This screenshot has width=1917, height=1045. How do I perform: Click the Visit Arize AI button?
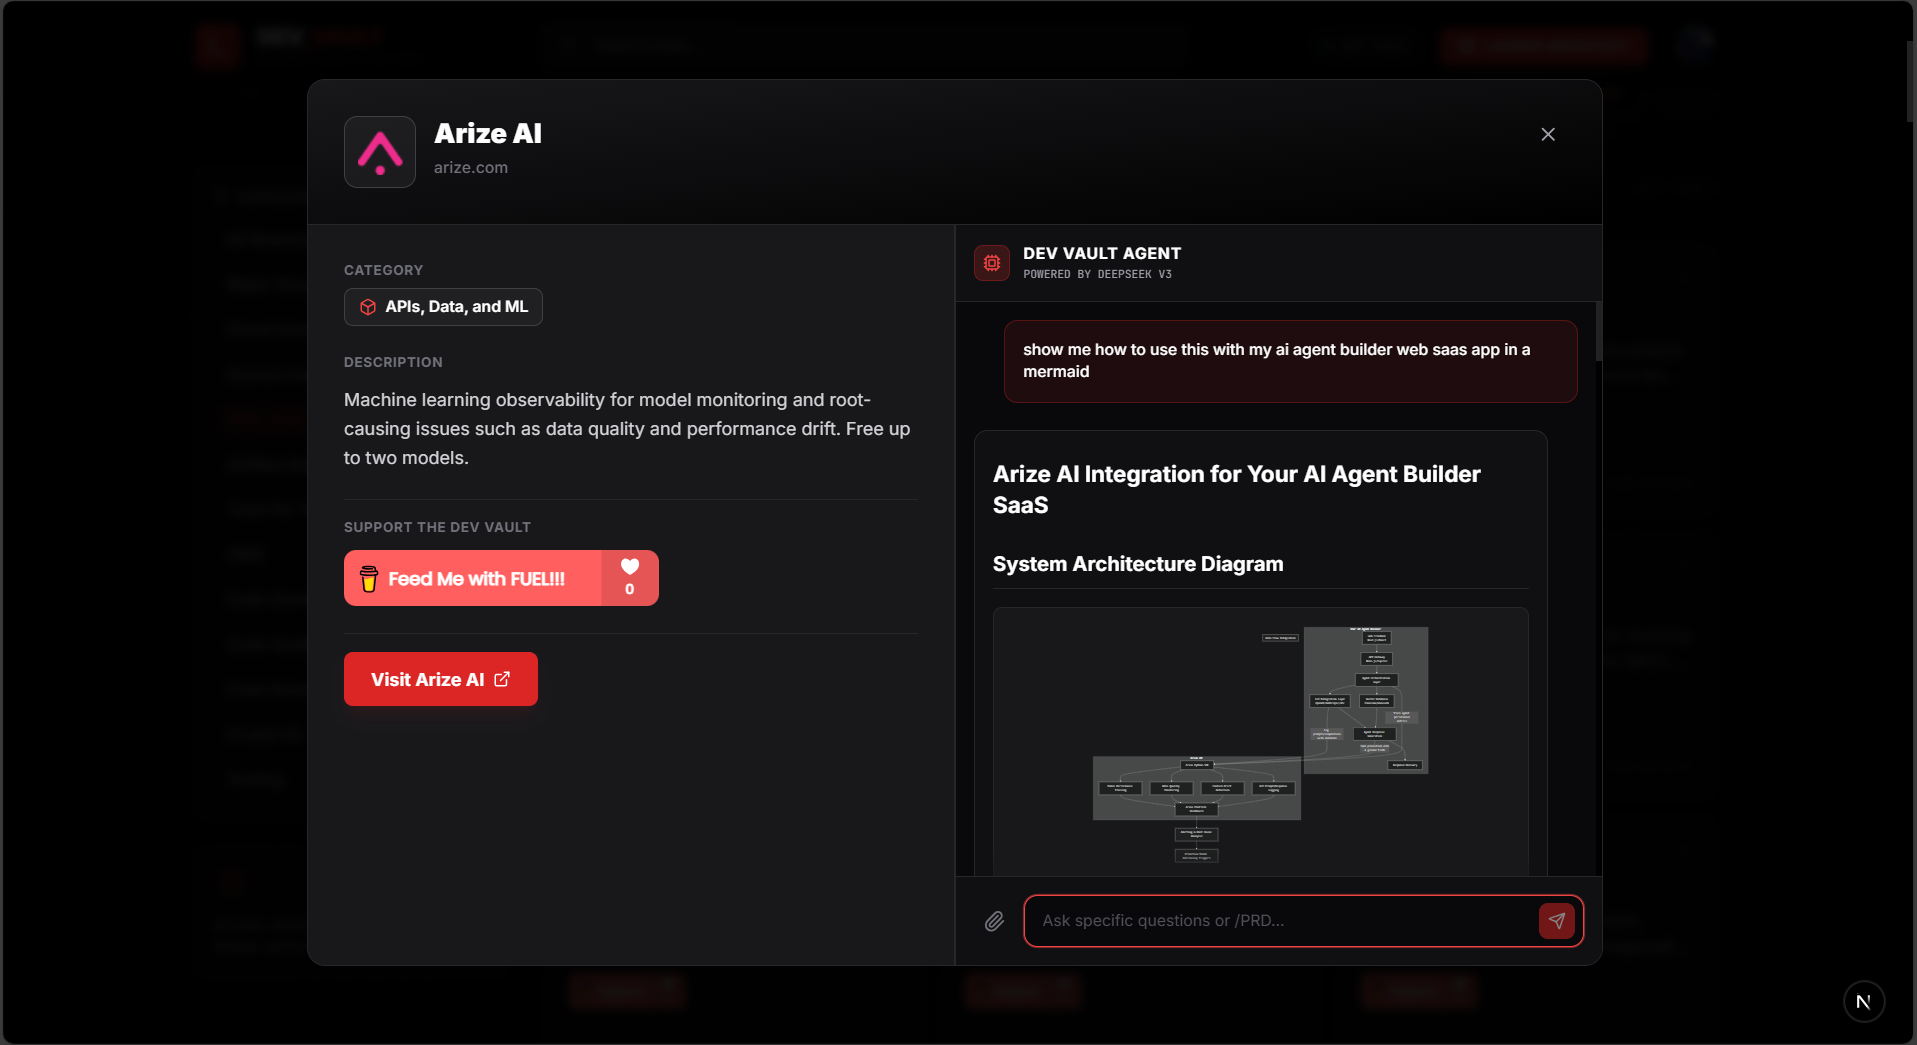pyautogui.click(x=440, y=679)
